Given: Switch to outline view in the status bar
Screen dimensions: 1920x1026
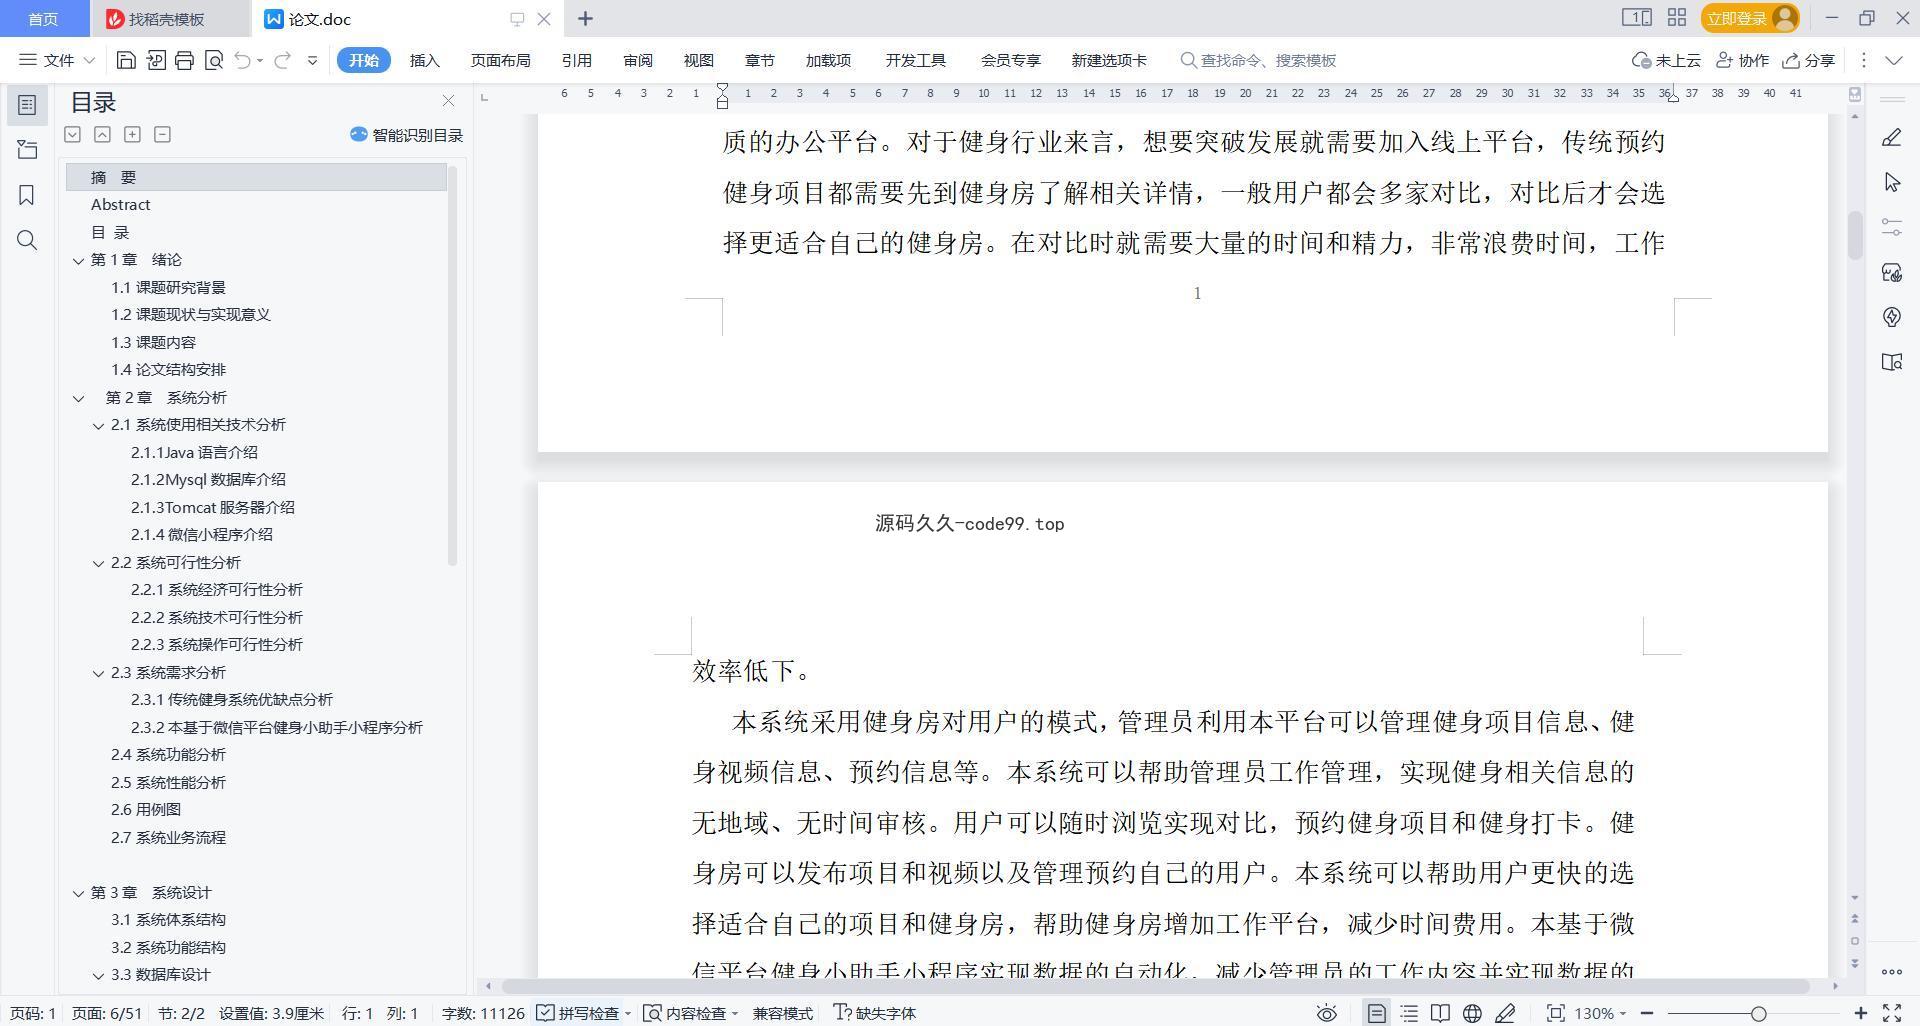Looking at the screenshot, I should pyautogui.click(x=1409, y=1013).
